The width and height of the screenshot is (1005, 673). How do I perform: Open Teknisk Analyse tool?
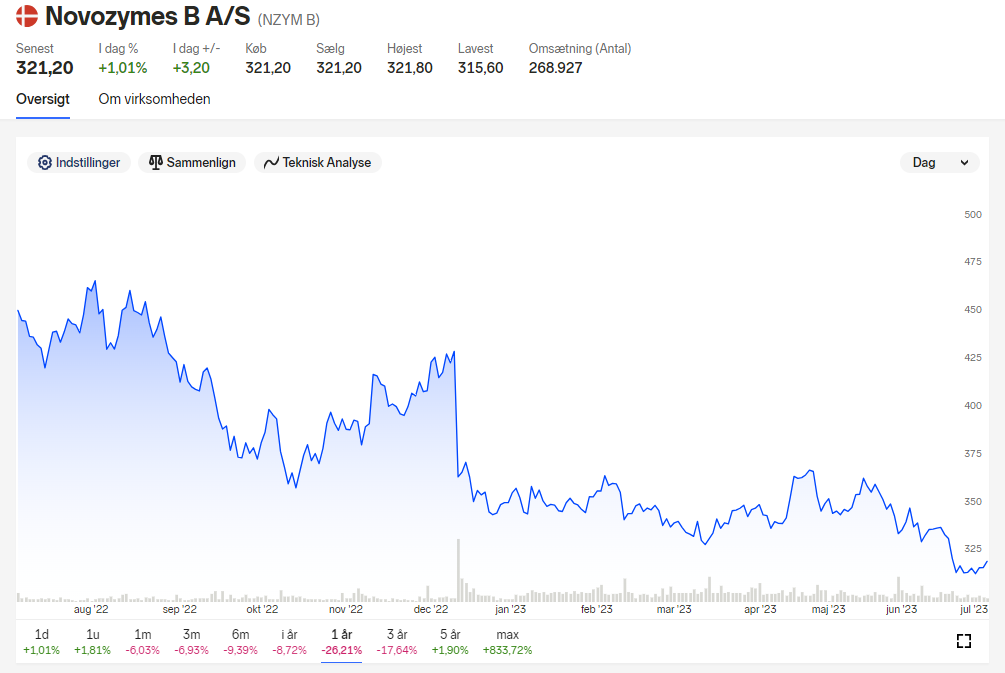[318, 162]
